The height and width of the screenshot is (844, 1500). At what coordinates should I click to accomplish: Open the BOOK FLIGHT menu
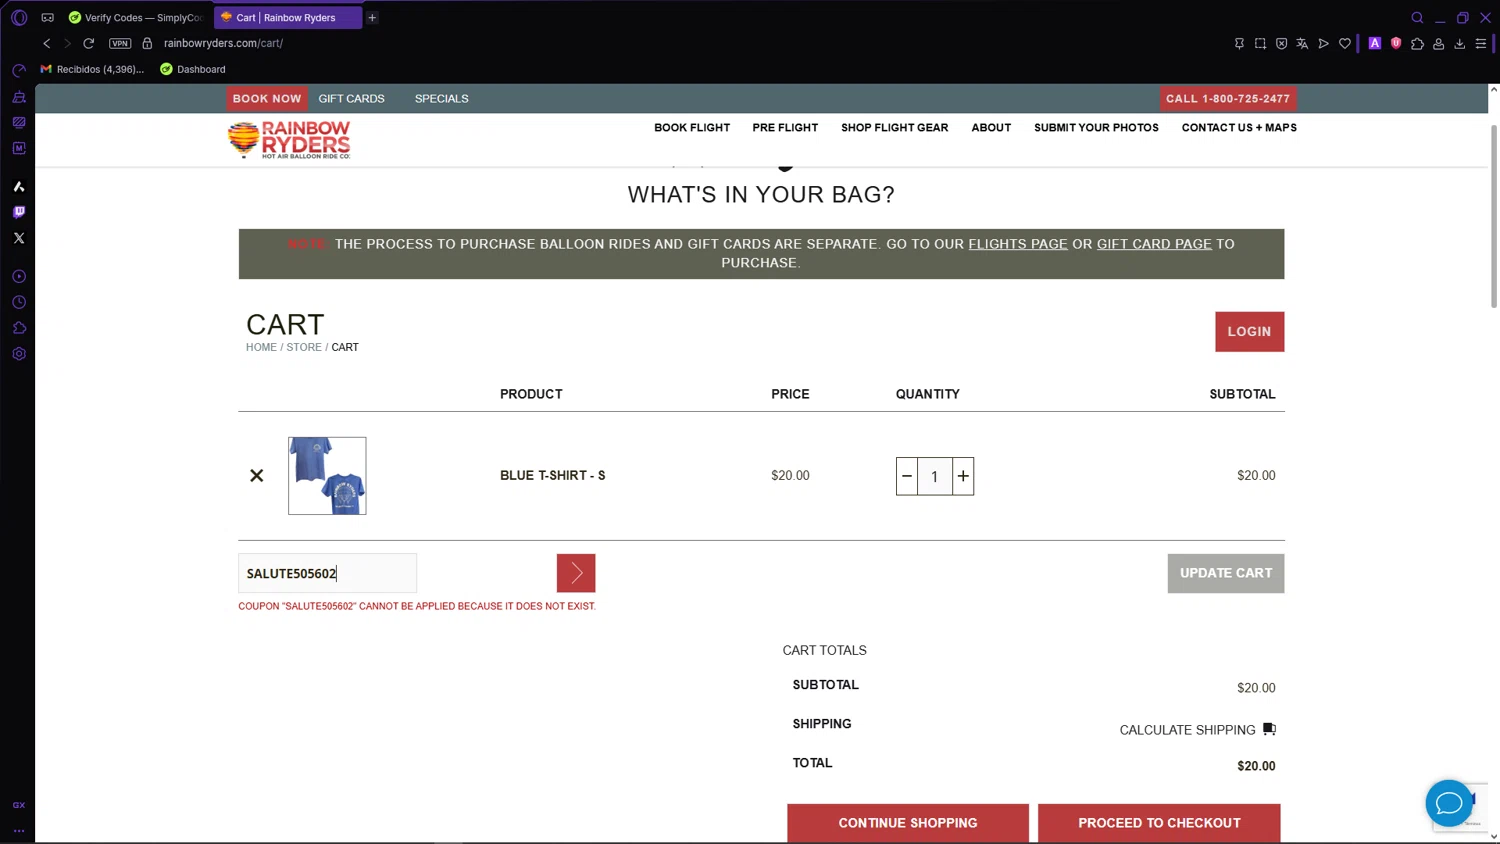[692, 128]
